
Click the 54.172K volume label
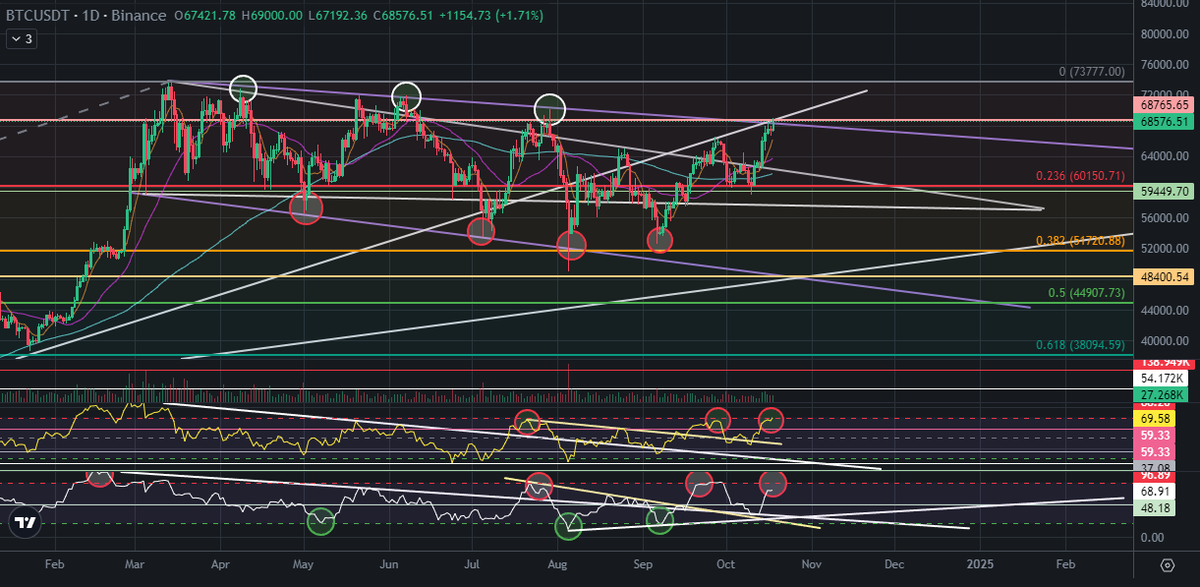pos(1162,379)
